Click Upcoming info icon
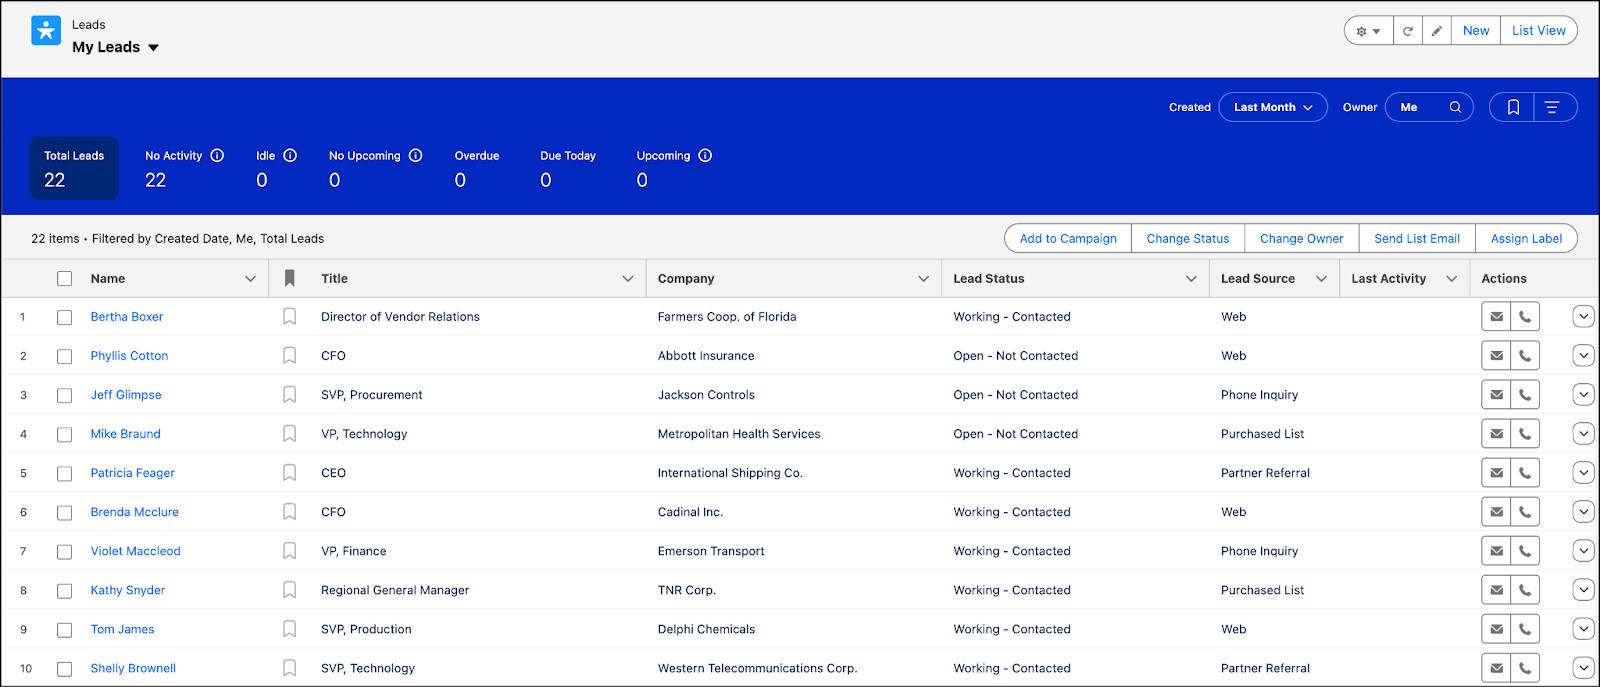 705,155
